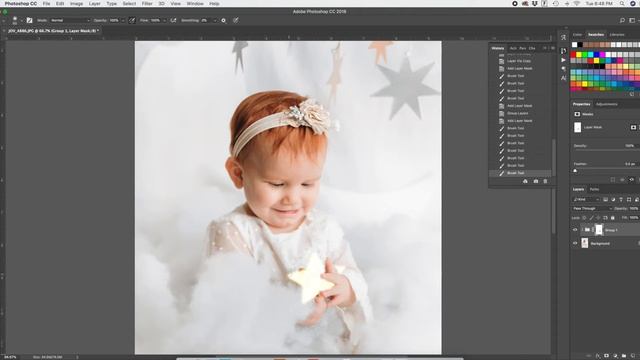Viewport: 640px width, 360px height.
Task: Open the Image menu
Action: (76, 4)
